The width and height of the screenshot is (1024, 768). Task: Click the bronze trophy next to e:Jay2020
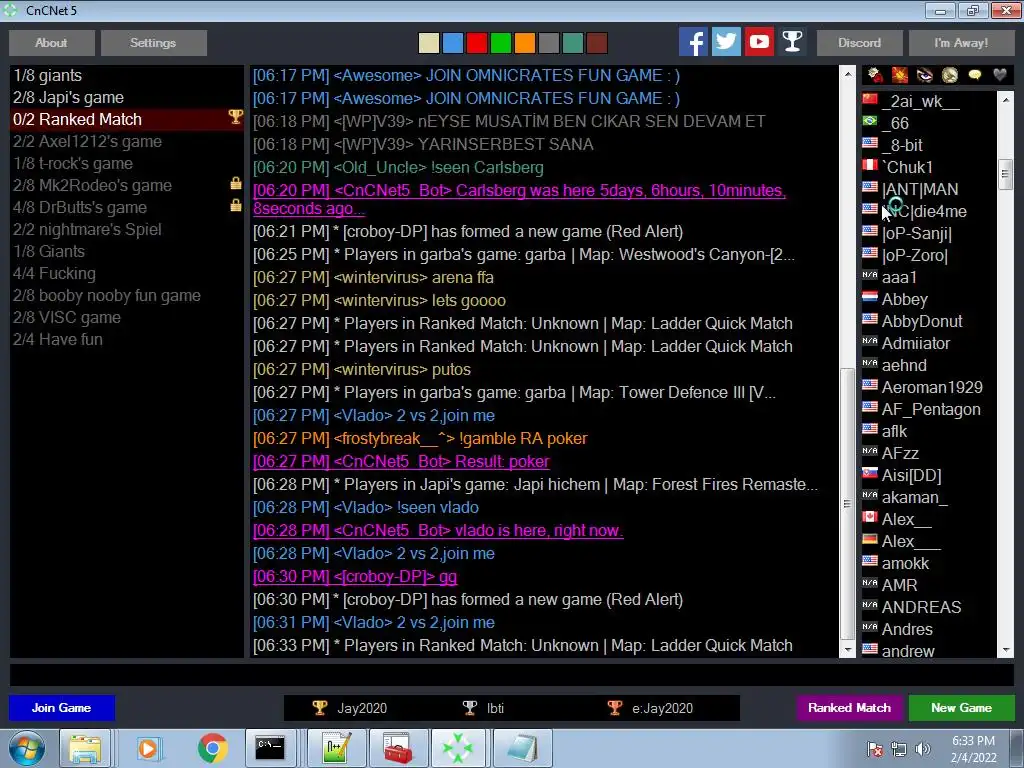coord(615,708)
